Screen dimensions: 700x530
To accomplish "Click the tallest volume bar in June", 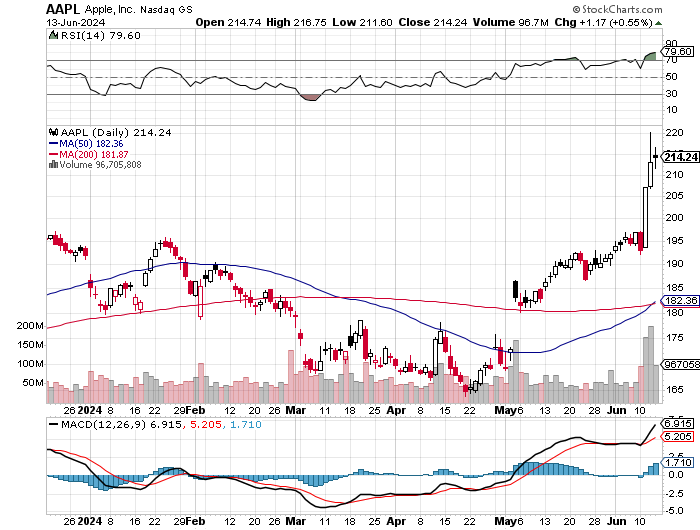I will point(651,365).
